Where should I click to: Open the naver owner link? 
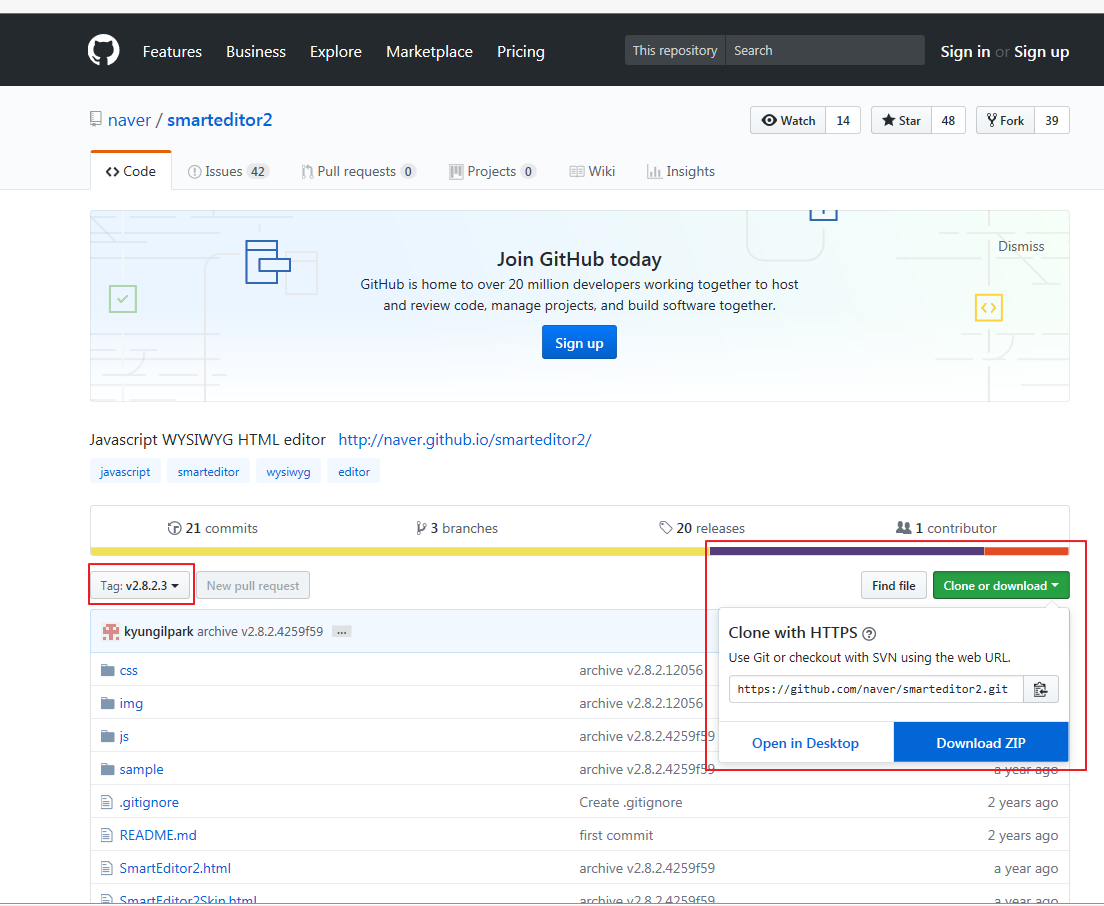pos(130,120)
